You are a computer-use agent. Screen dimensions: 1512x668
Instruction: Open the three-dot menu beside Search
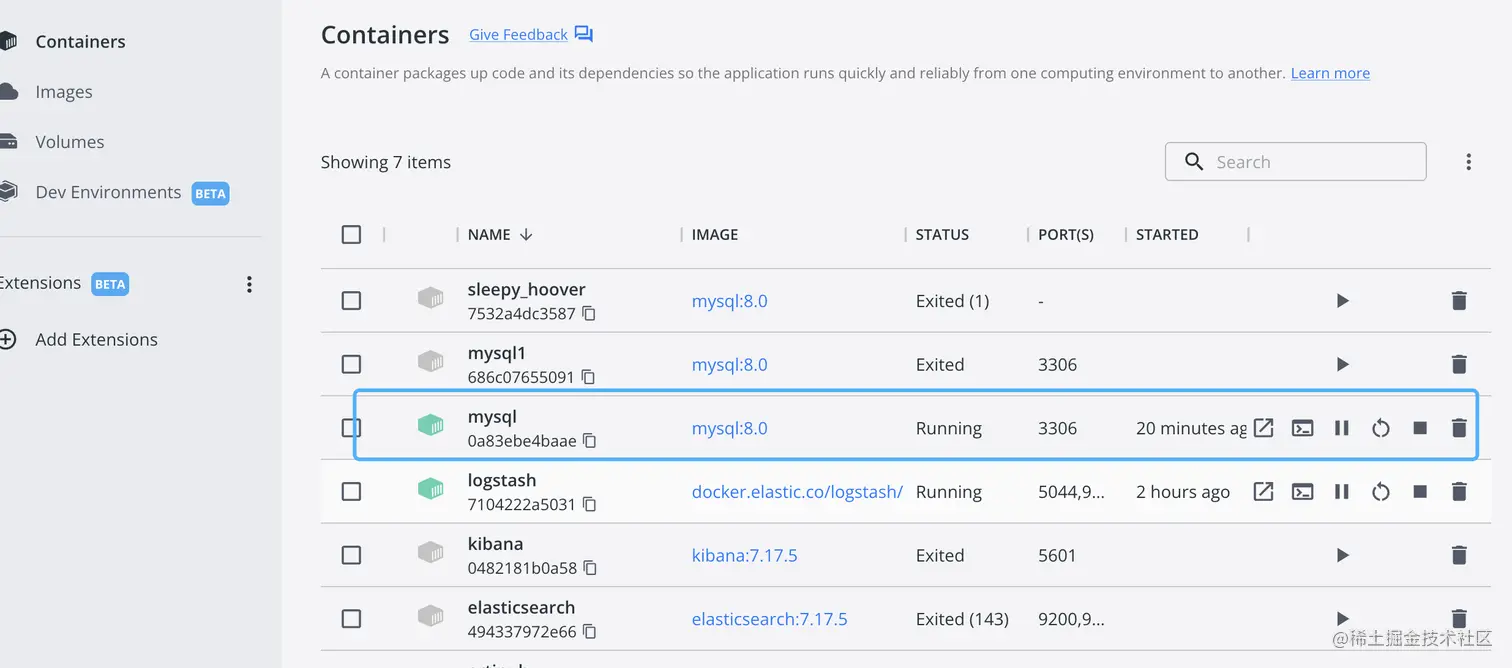click(1468, 162)
